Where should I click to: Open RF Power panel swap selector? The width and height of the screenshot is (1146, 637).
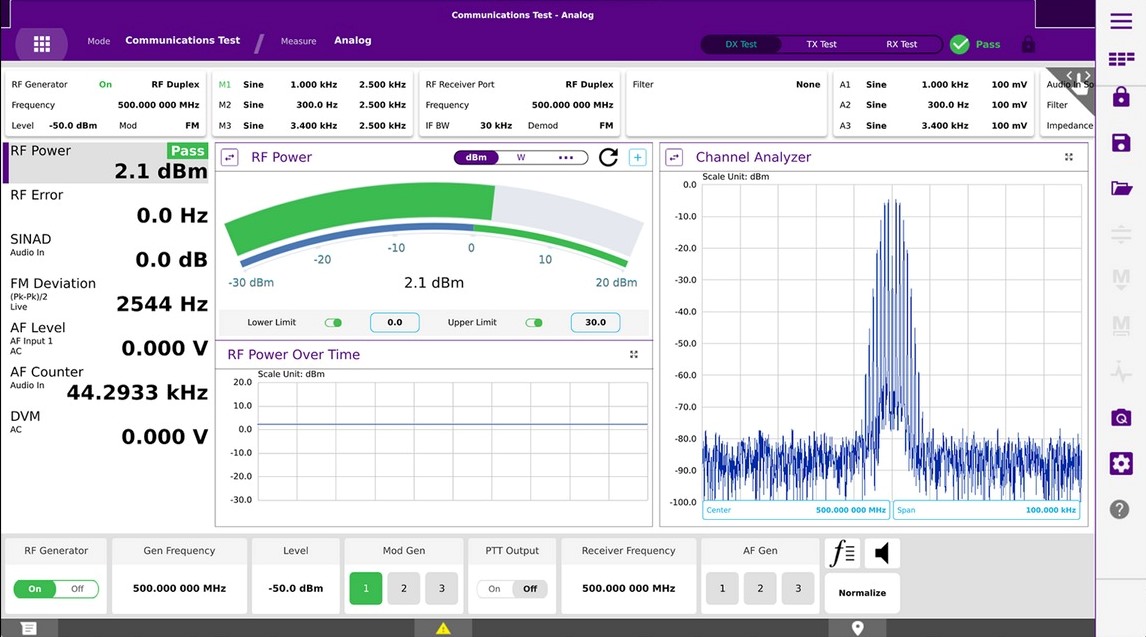[x=230, y=157]
